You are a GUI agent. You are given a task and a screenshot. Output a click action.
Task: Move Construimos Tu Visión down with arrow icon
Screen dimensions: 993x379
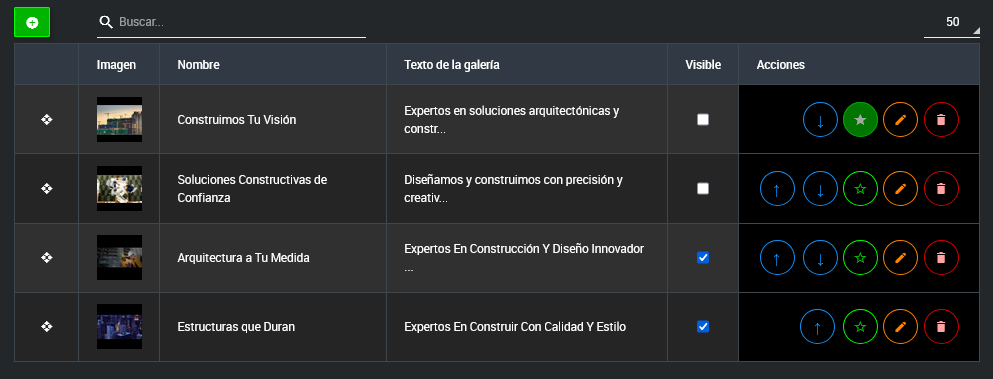tap(820, 120)
